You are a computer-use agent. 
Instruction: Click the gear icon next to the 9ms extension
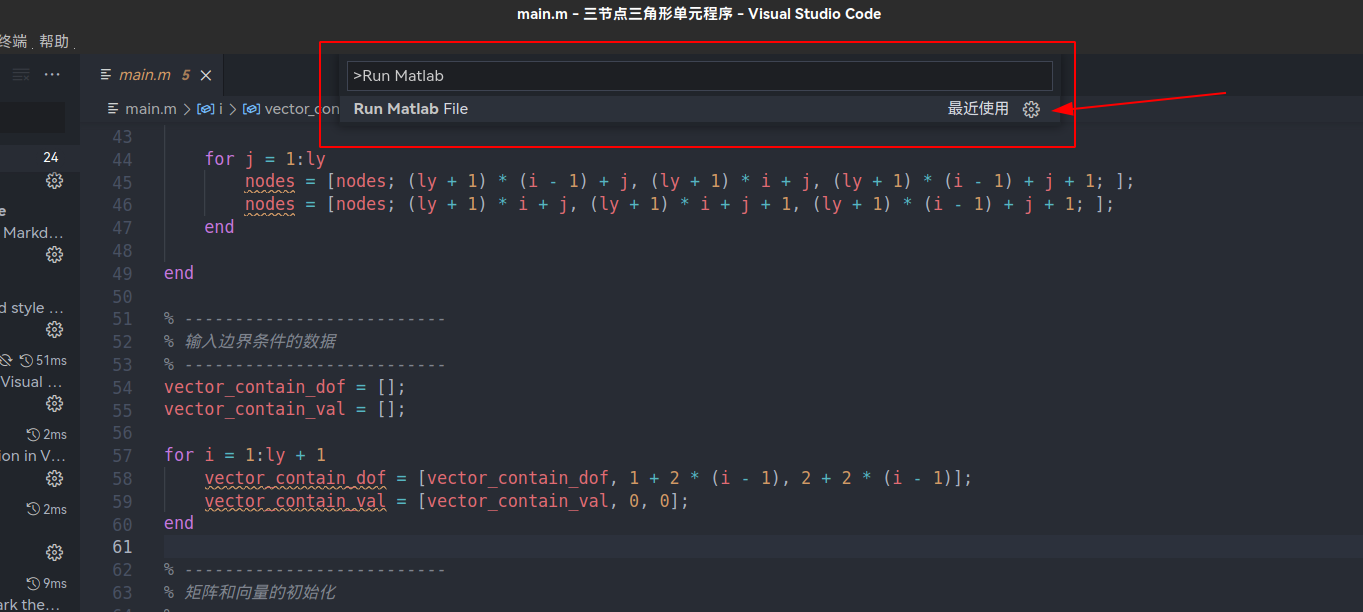pyautogui.click(x=54, y=552)
